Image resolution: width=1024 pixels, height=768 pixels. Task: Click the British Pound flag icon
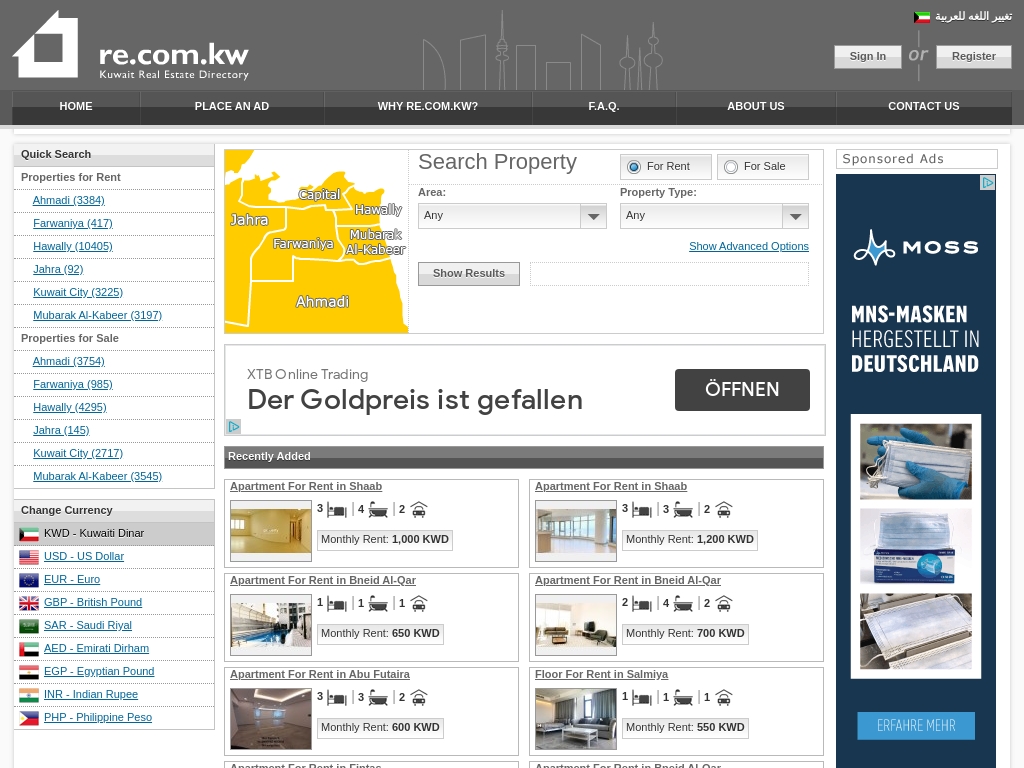(x=29, y=603)
